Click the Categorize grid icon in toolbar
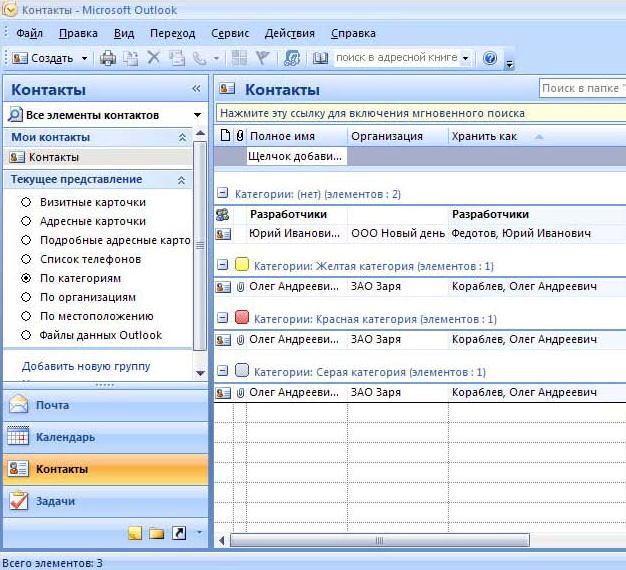The image size is (626, 570). pos(239,58)
